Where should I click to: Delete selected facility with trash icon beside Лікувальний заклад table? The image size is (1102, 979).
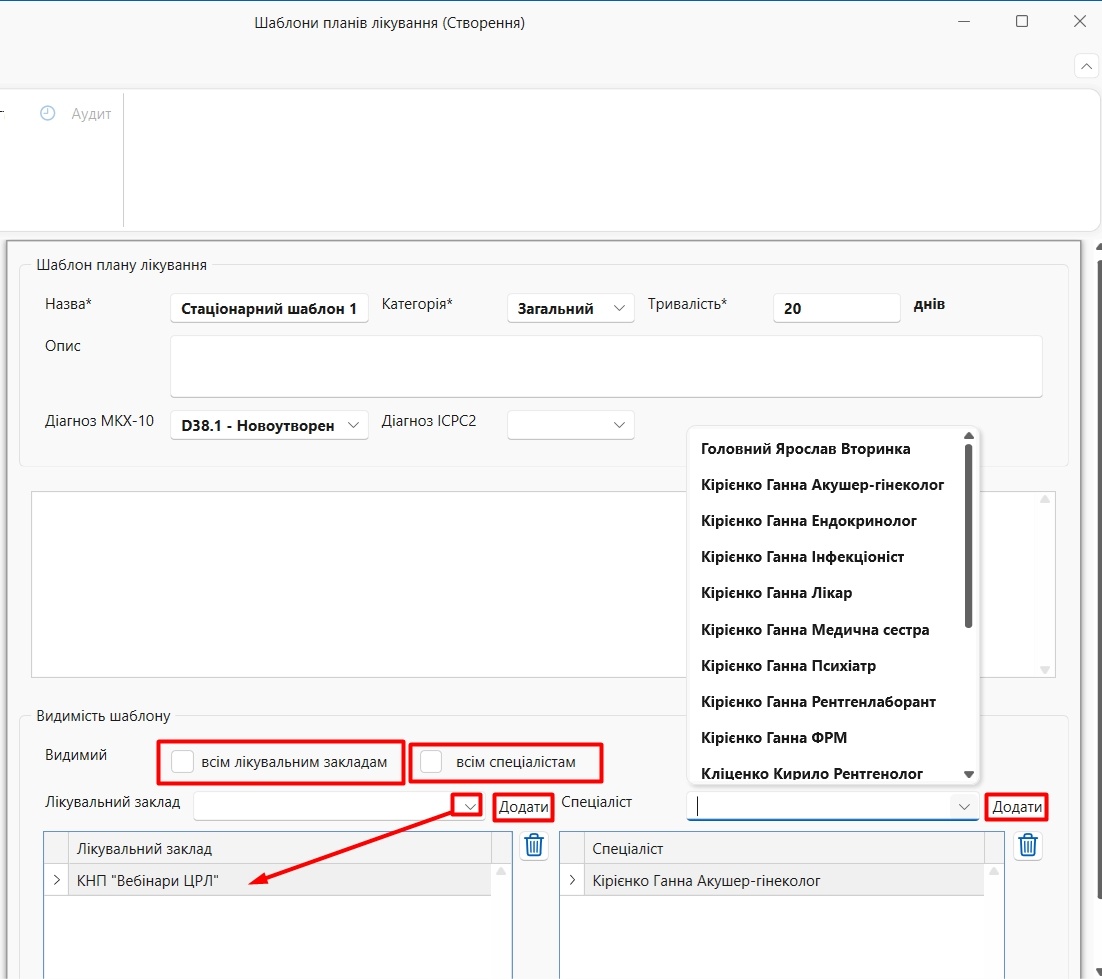pos(534,845)
